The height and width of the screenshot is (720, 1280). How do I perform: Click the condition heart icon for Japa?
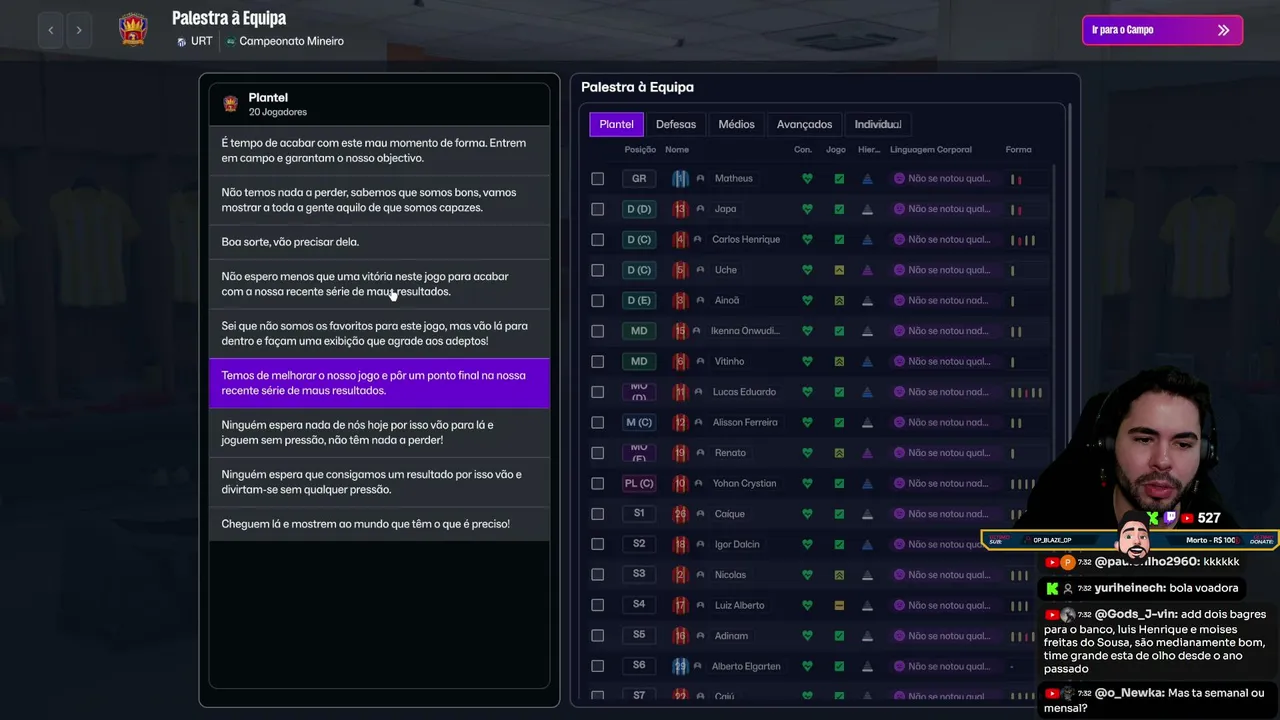click(807, 209)
